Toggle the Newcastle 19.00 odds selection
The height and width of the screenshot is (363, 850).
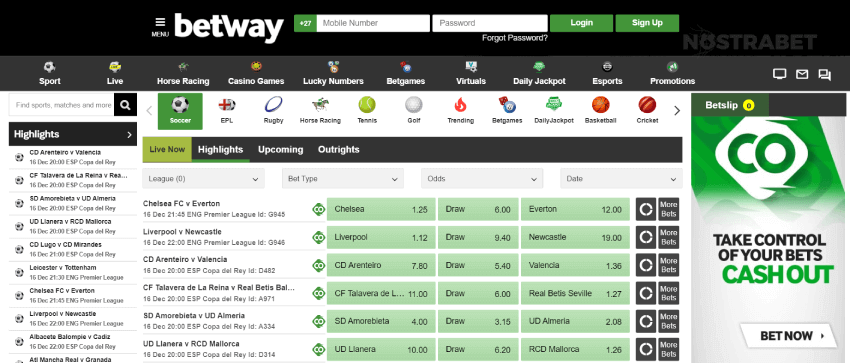[x=575, y=237]
